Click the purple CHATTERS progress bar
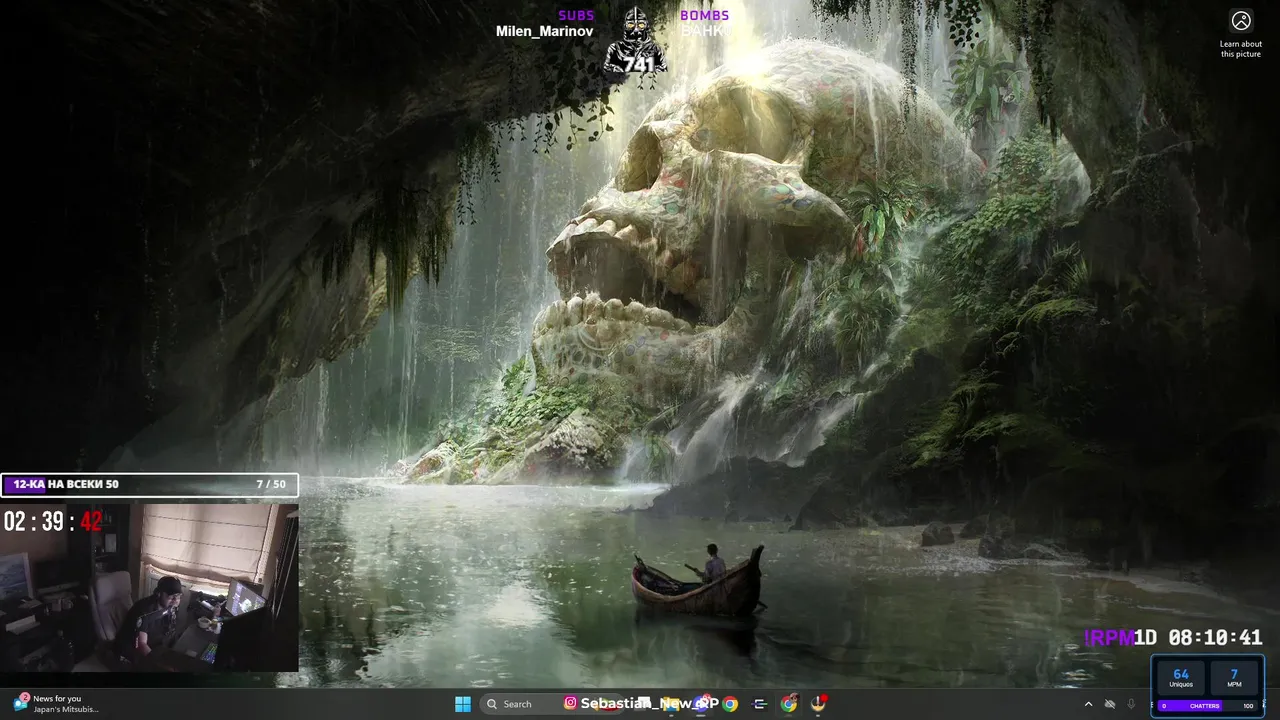The width and height of the screenshot is (1280, 720). 1207,706
